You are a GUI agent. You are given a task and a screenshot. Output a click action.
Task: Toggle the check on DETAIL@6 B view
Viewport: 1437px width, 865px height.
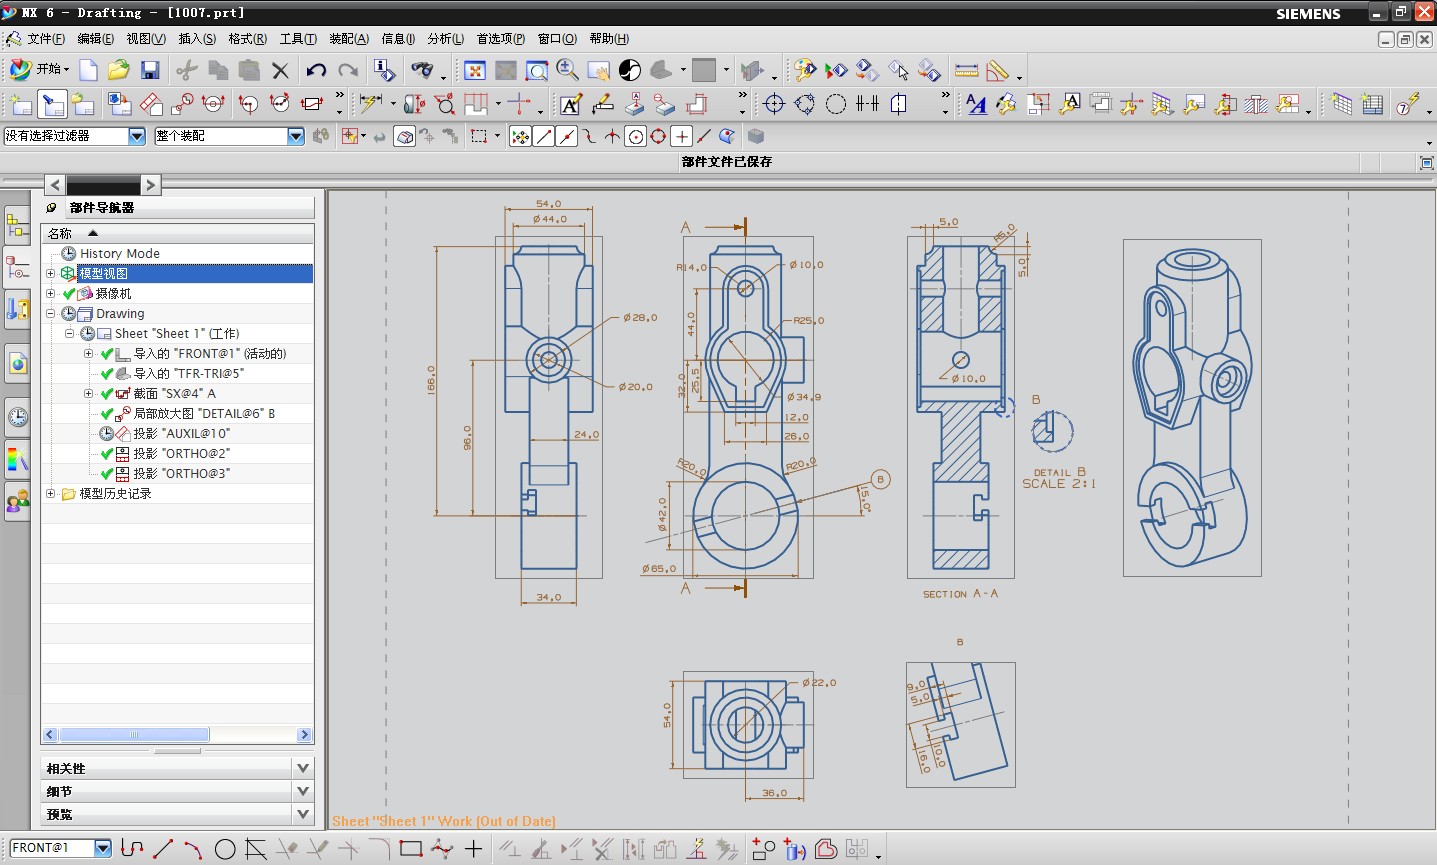coord(107,414)
